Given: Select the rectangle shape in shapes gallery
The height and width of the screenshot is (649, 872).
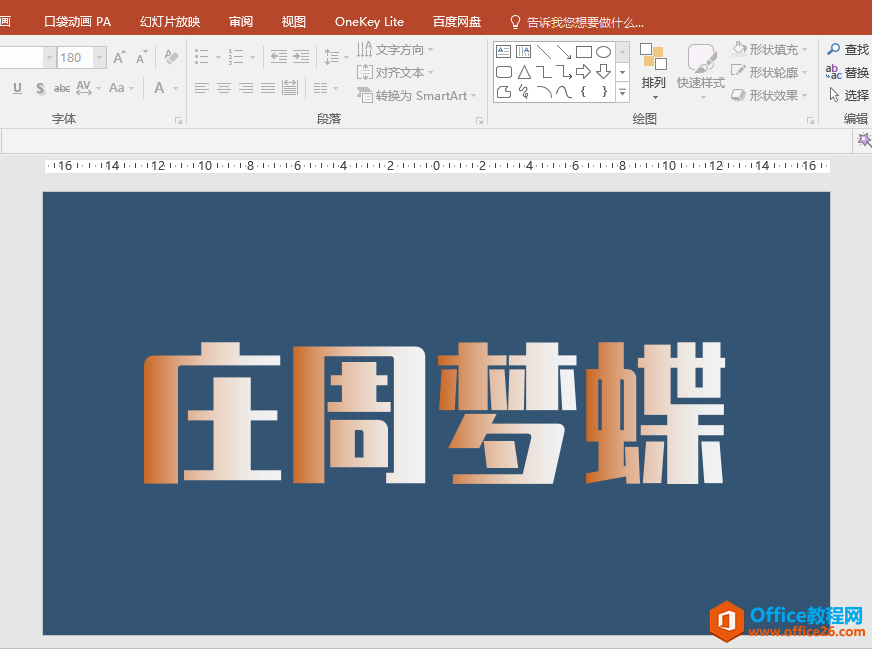Looking at the screenshot, I should tap(584, 52).
